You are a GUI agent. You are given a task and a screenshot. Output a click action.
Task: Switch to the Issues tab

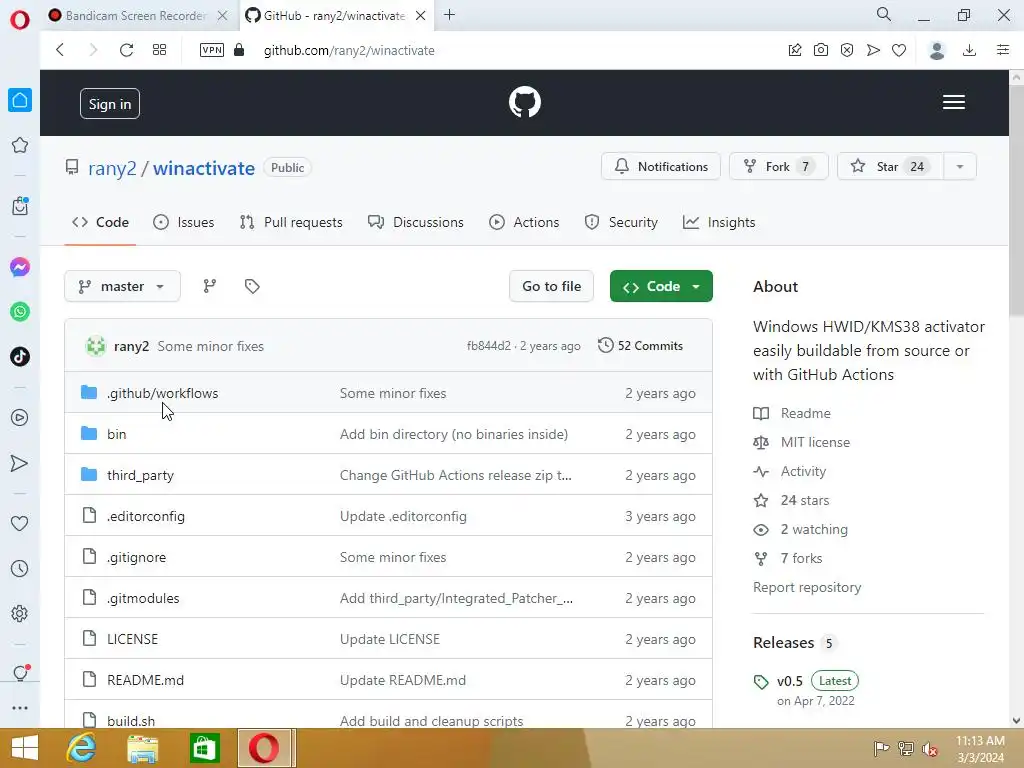pyautogui.click(x=184, y=223)
